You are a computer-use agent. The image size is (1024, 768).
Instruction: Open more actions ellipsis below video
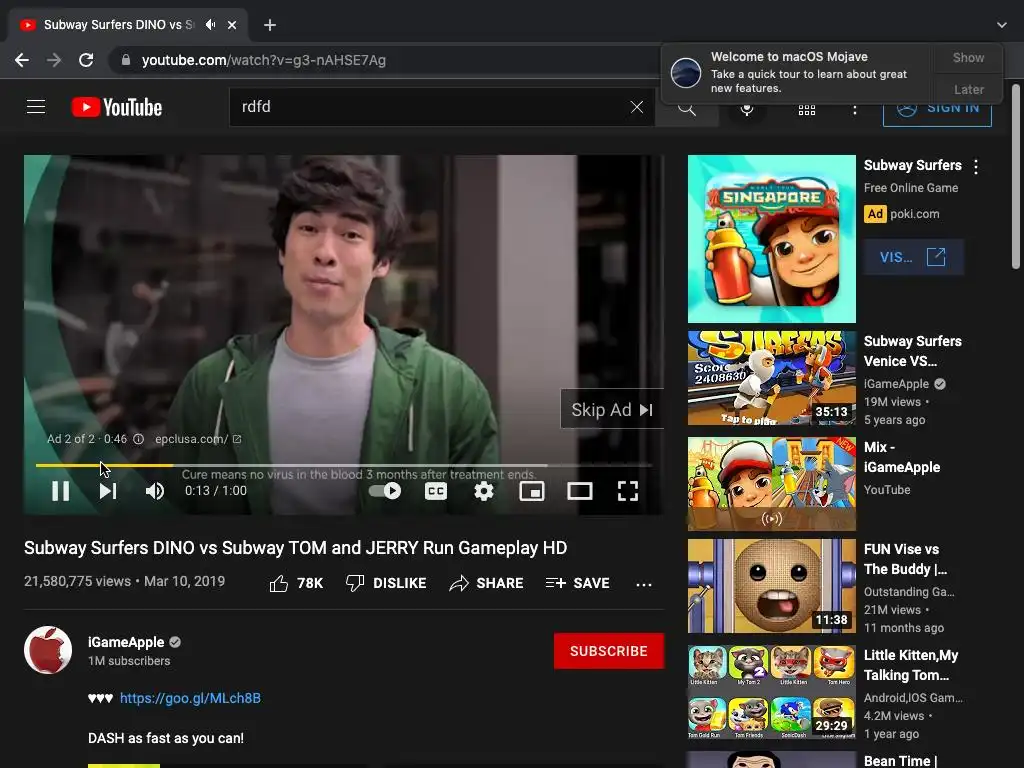(x=644, y=584)
